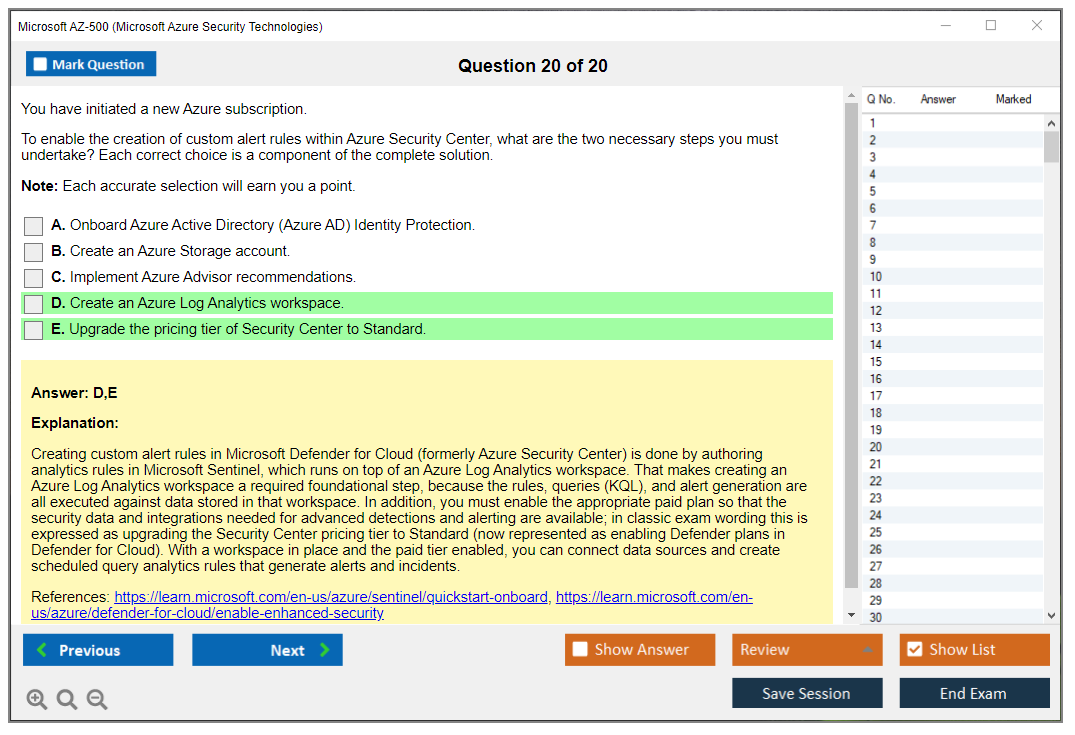The image size is (1075, 735).
Task: Go to the Previous question
Action: (98, 650)
